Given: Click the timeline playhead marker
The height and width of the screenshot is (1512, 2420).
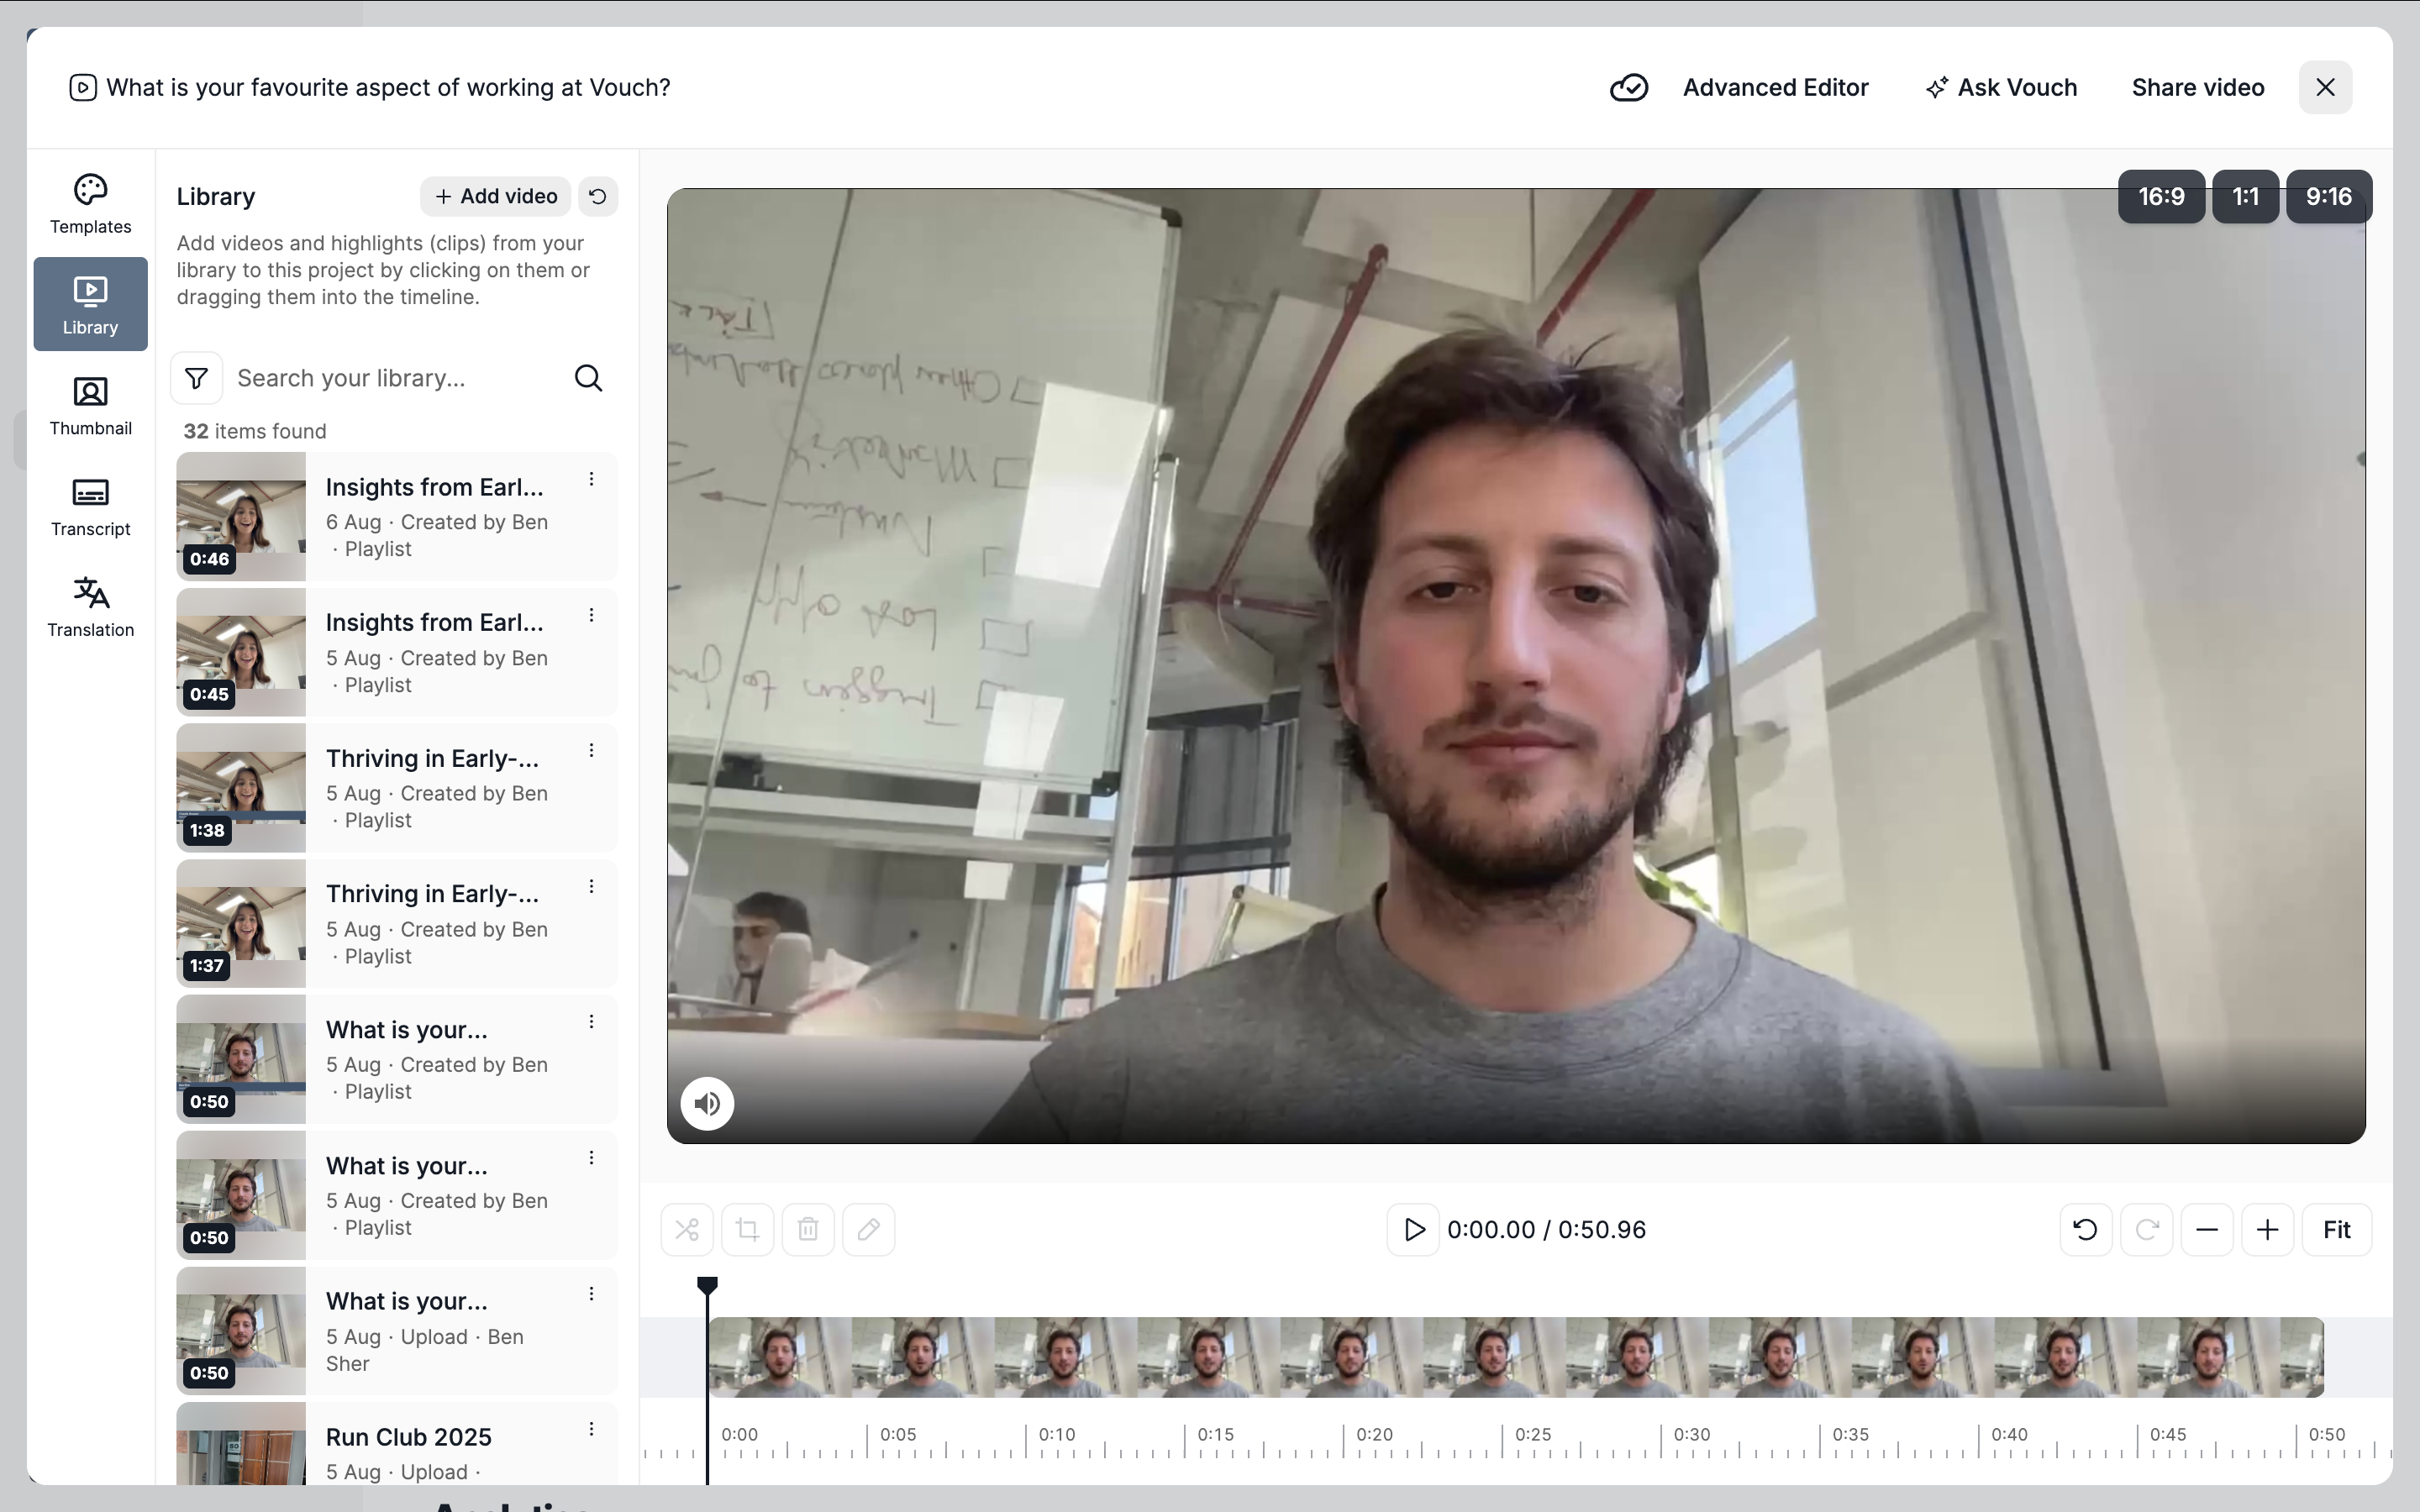Looking at the screenshot, I should pos(708,1285).
